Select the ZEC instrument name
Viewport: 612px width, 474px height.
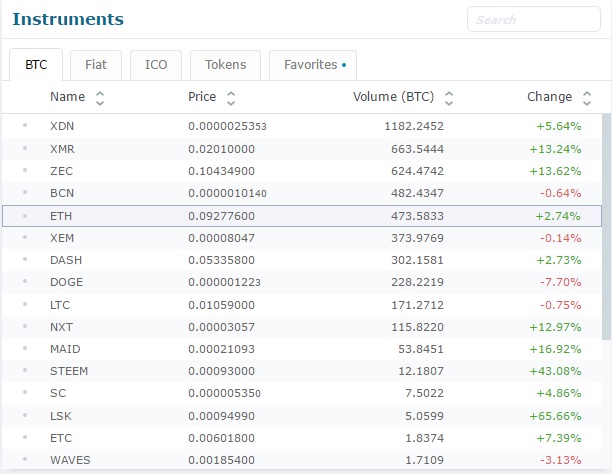click(x=61, y=171)
